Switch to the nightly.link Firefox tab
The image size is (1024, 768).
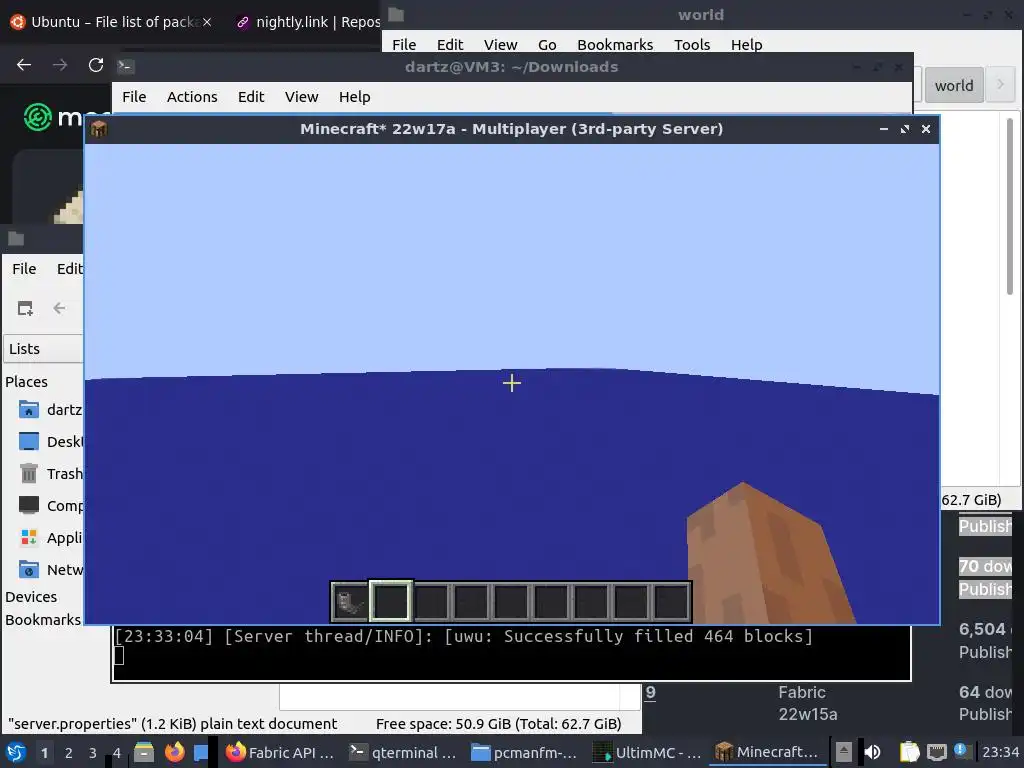click(x=308, y=22)
